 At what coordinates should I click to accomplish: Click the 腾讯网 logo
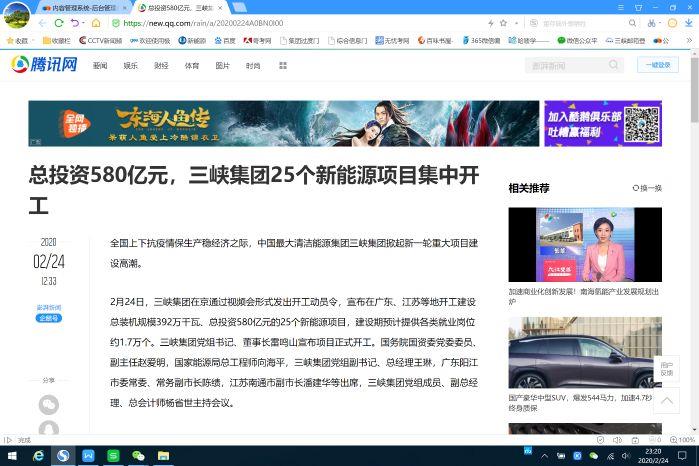click(44, 65)
